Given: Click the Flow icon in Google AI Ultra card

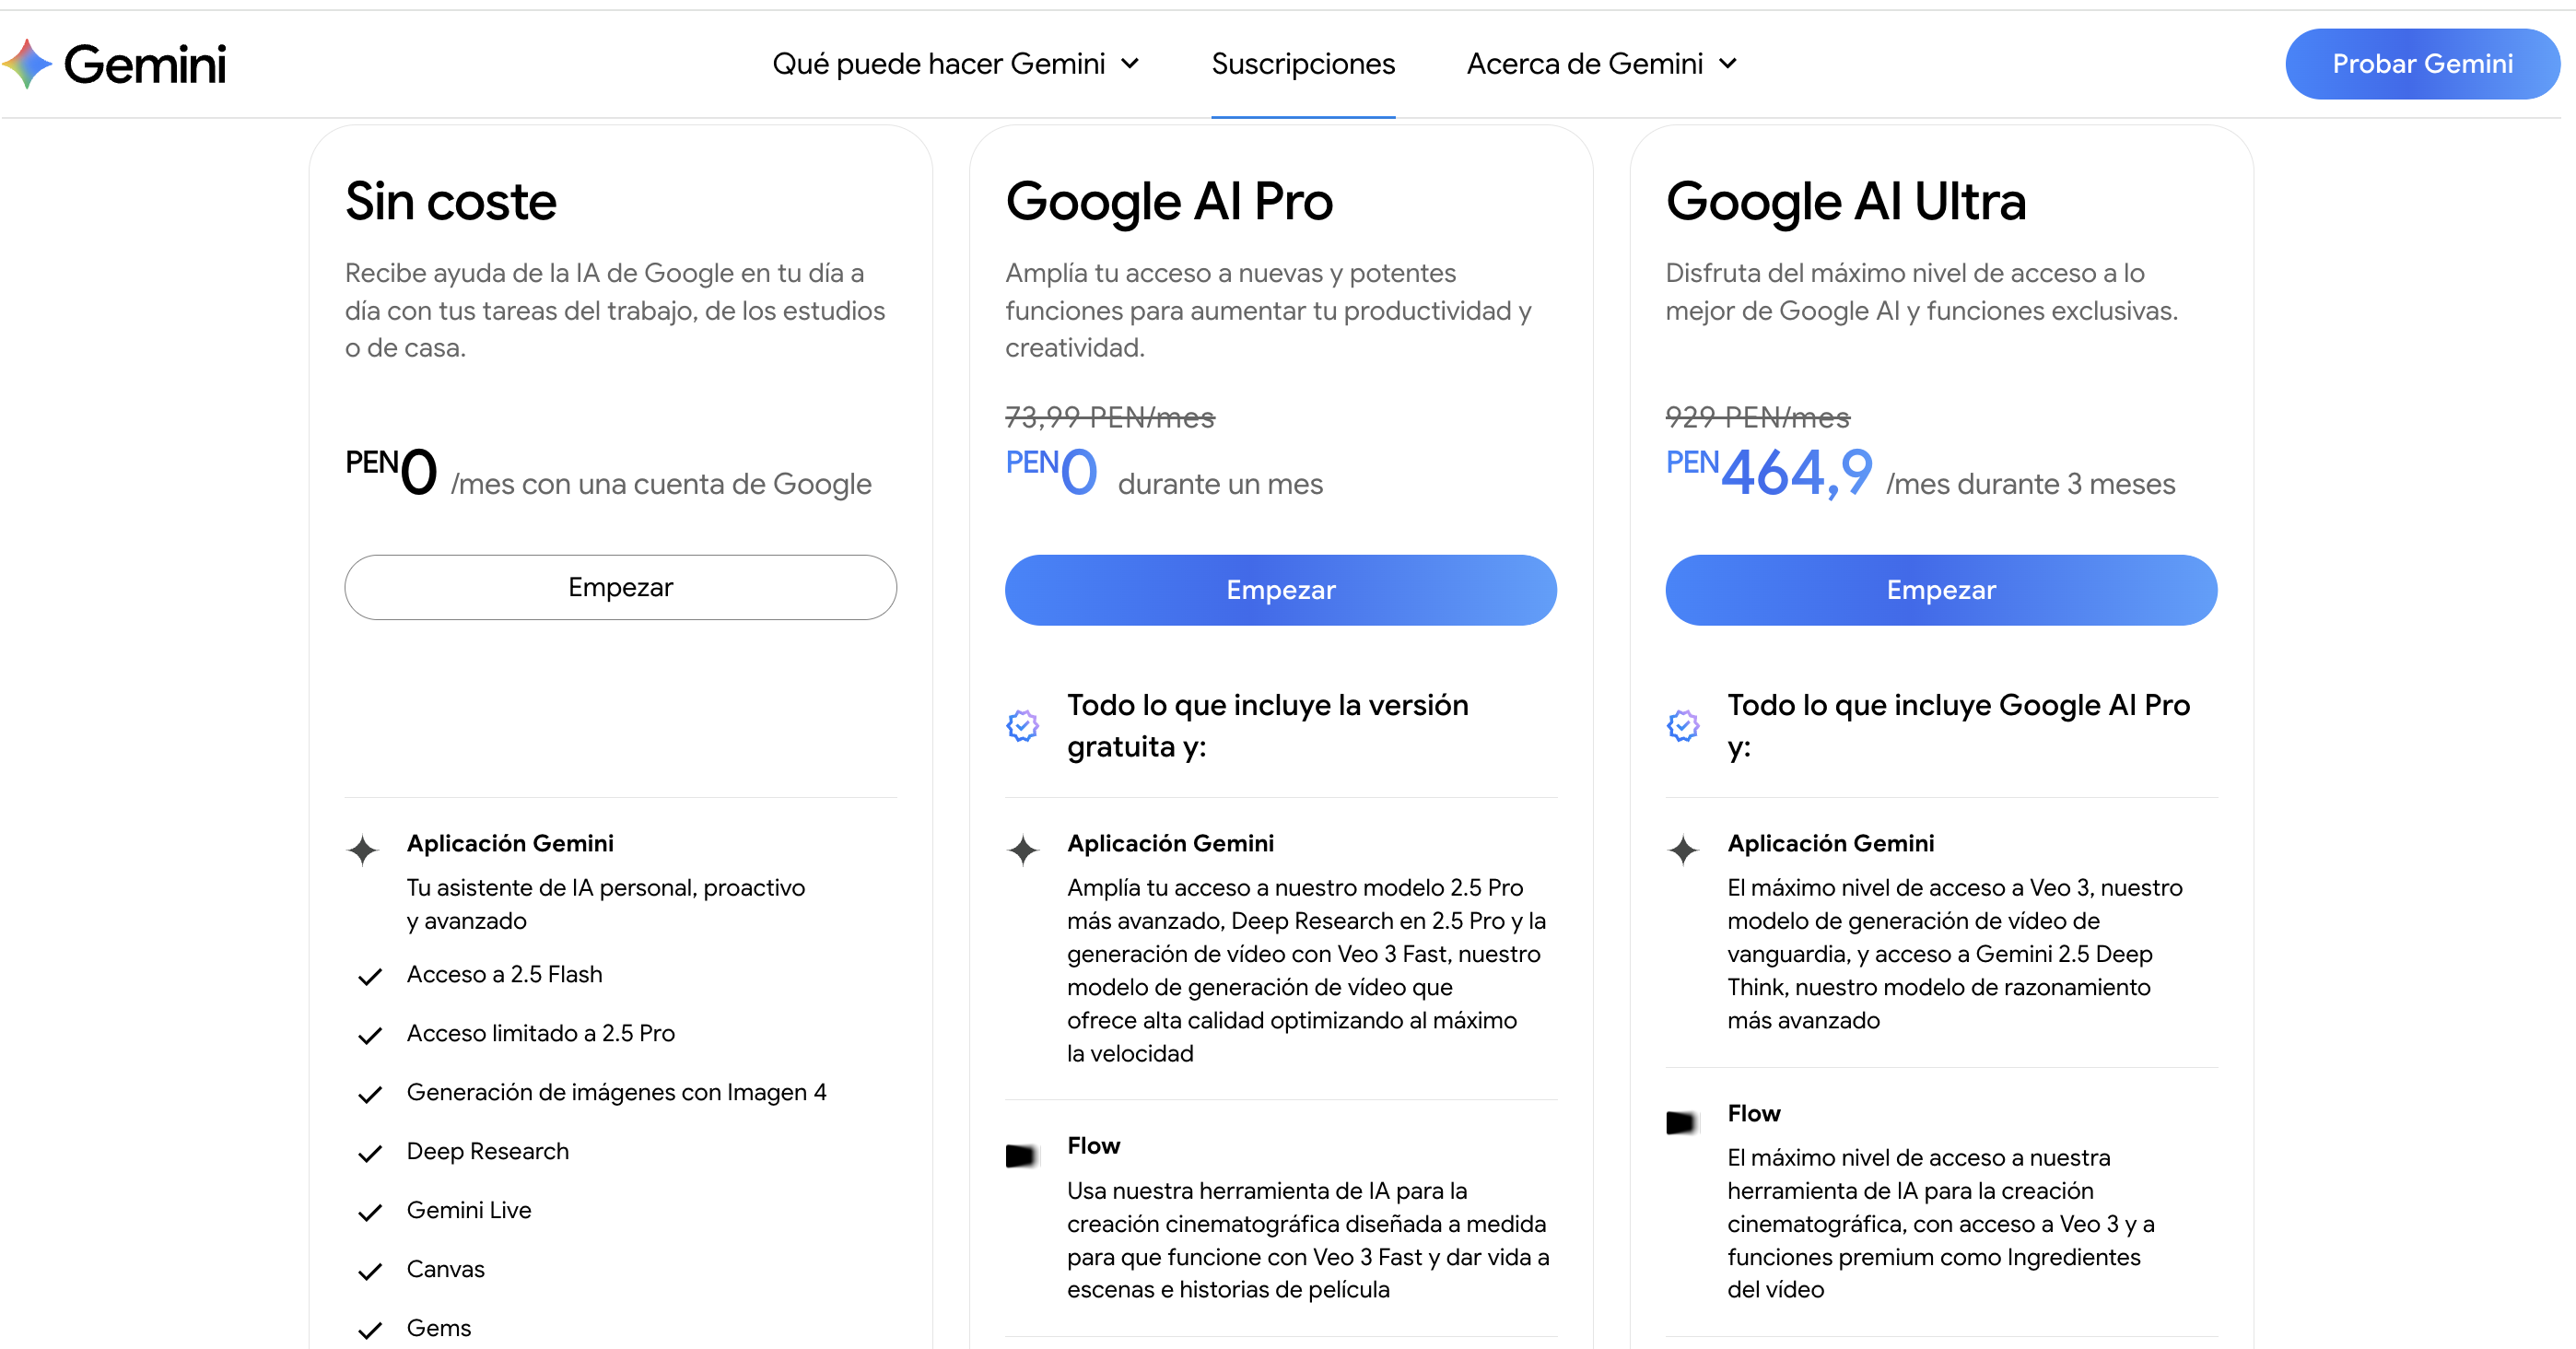Looking at the screenshot, I should [x=1681, y=1122].
